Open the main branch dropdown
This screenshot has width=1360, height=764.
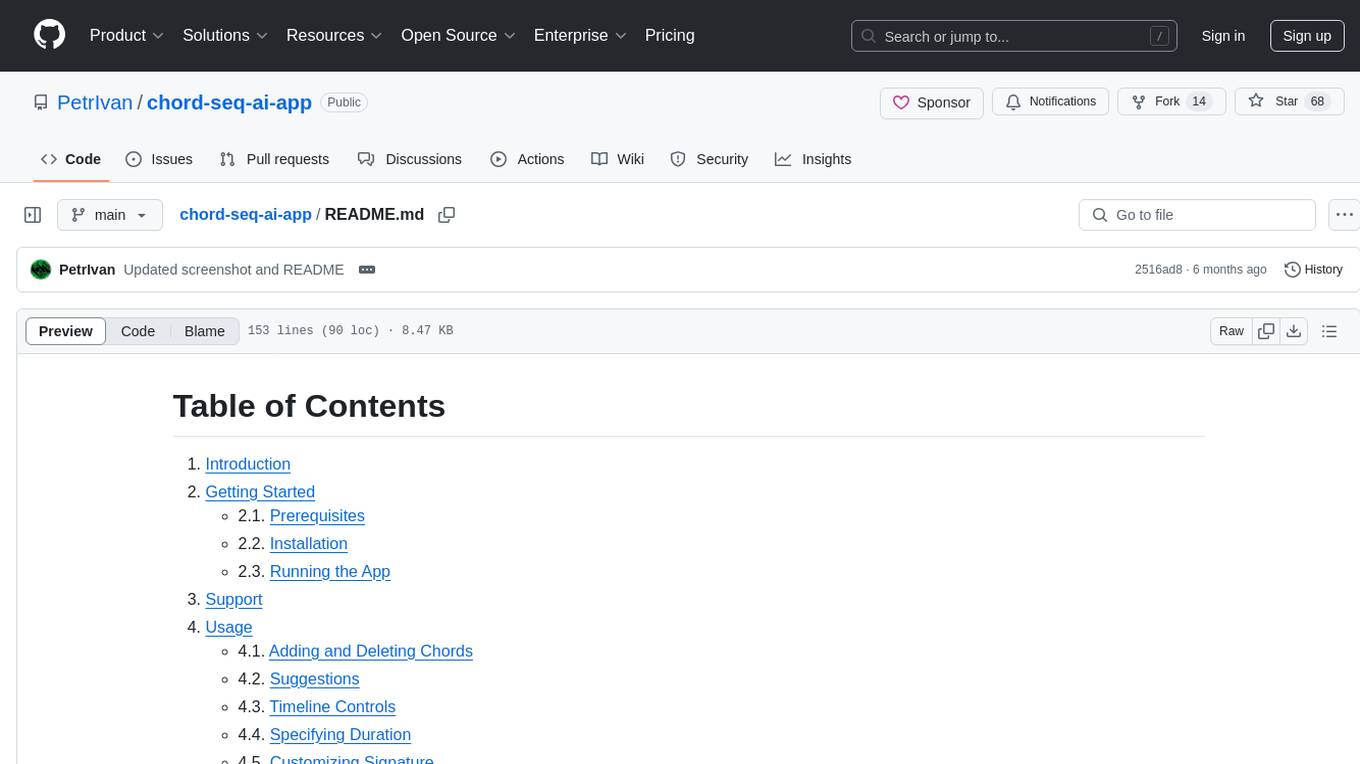coord(109,215)
